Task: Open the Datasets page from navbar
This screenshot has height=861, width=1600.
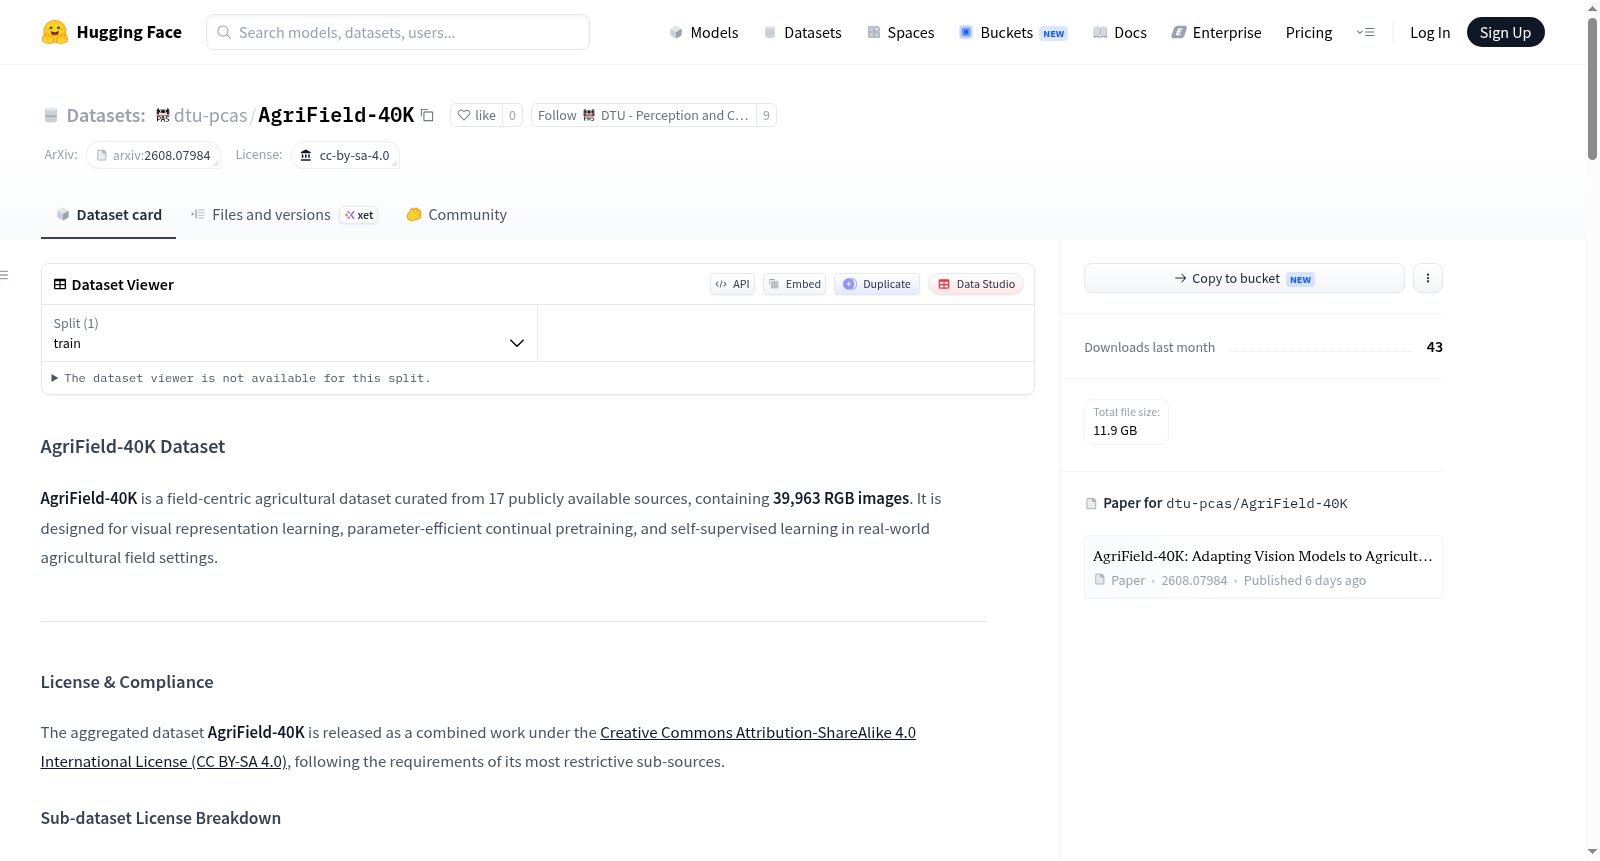Action: click(x=802, y=32)
